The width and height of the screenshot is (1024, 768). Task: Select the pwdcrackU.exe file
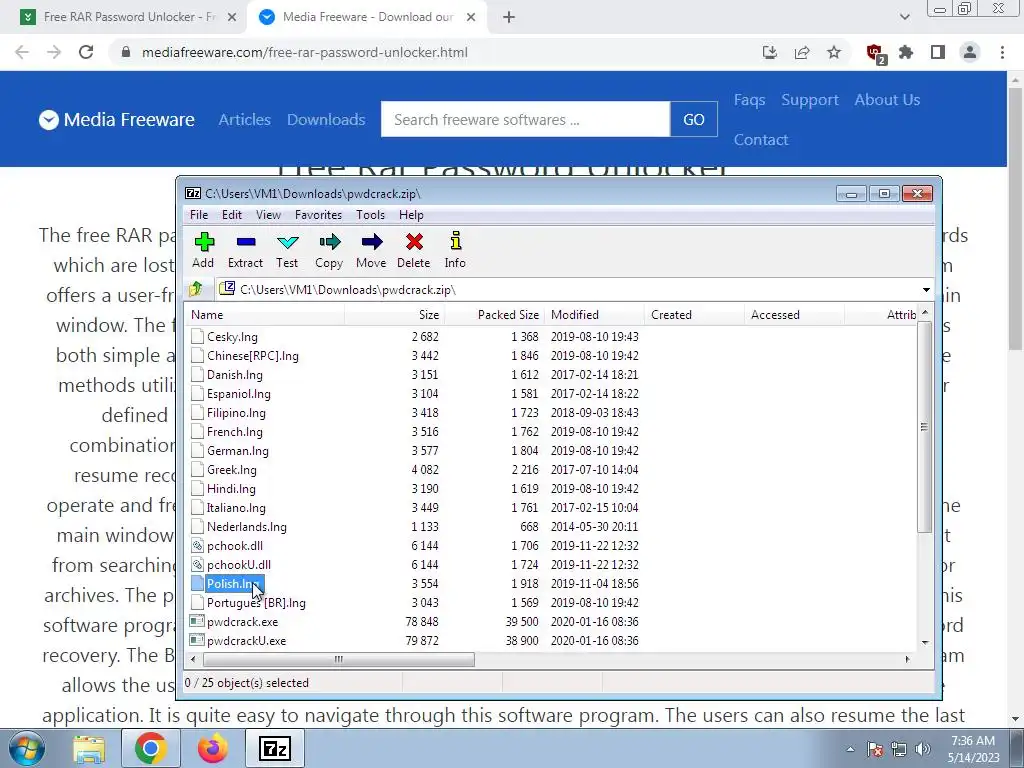pos(246,641)
